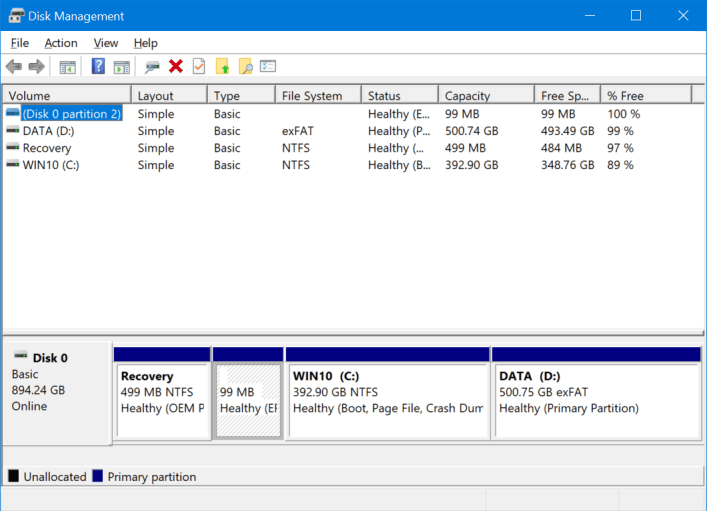Click the Online status under Disk 0
The height and width of the screenshot is (511, 707).
(29, 406)
